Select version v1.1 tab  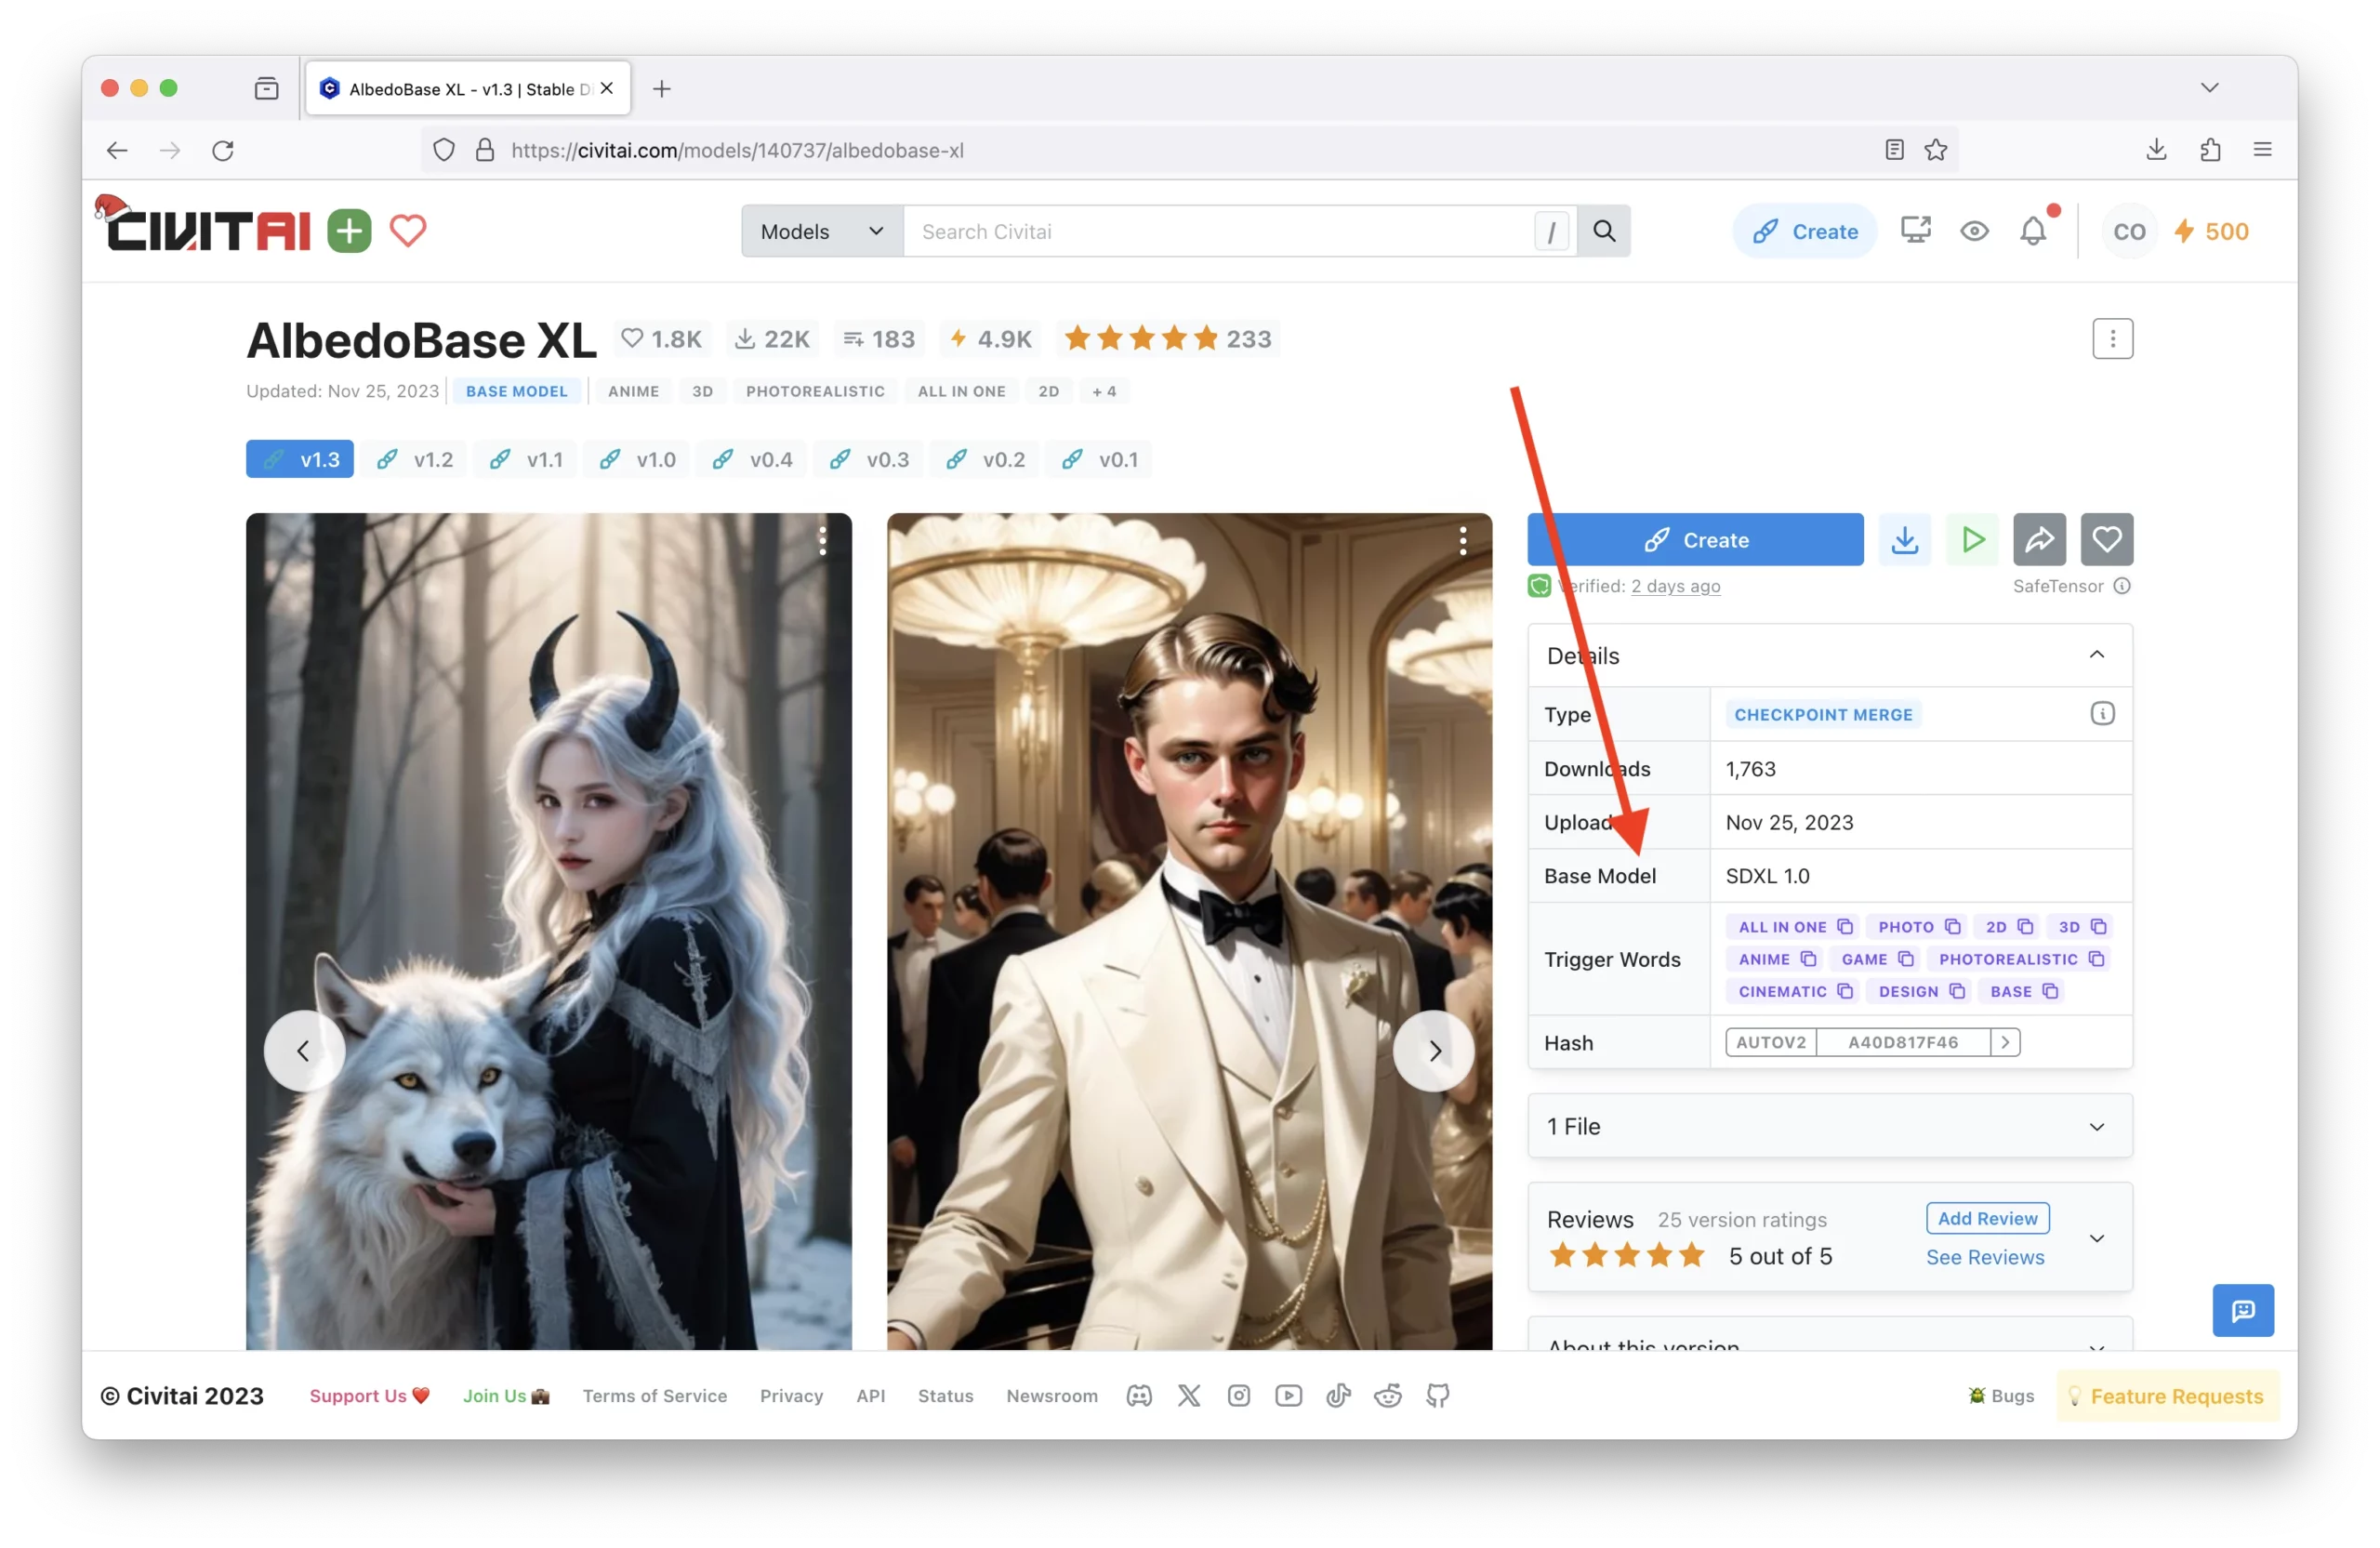(526, 459)
